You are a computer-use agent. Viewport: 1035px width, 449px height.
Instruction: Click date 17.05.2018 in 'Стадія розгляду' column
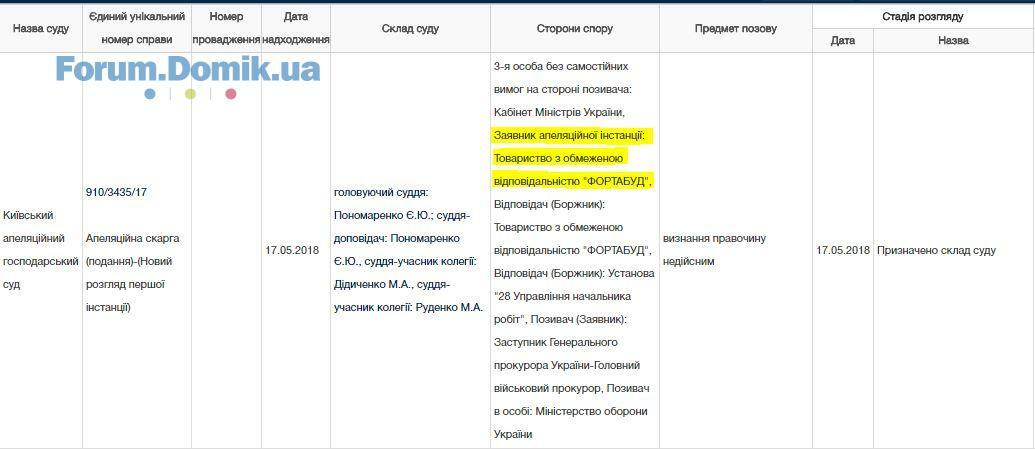click(843, 250)
